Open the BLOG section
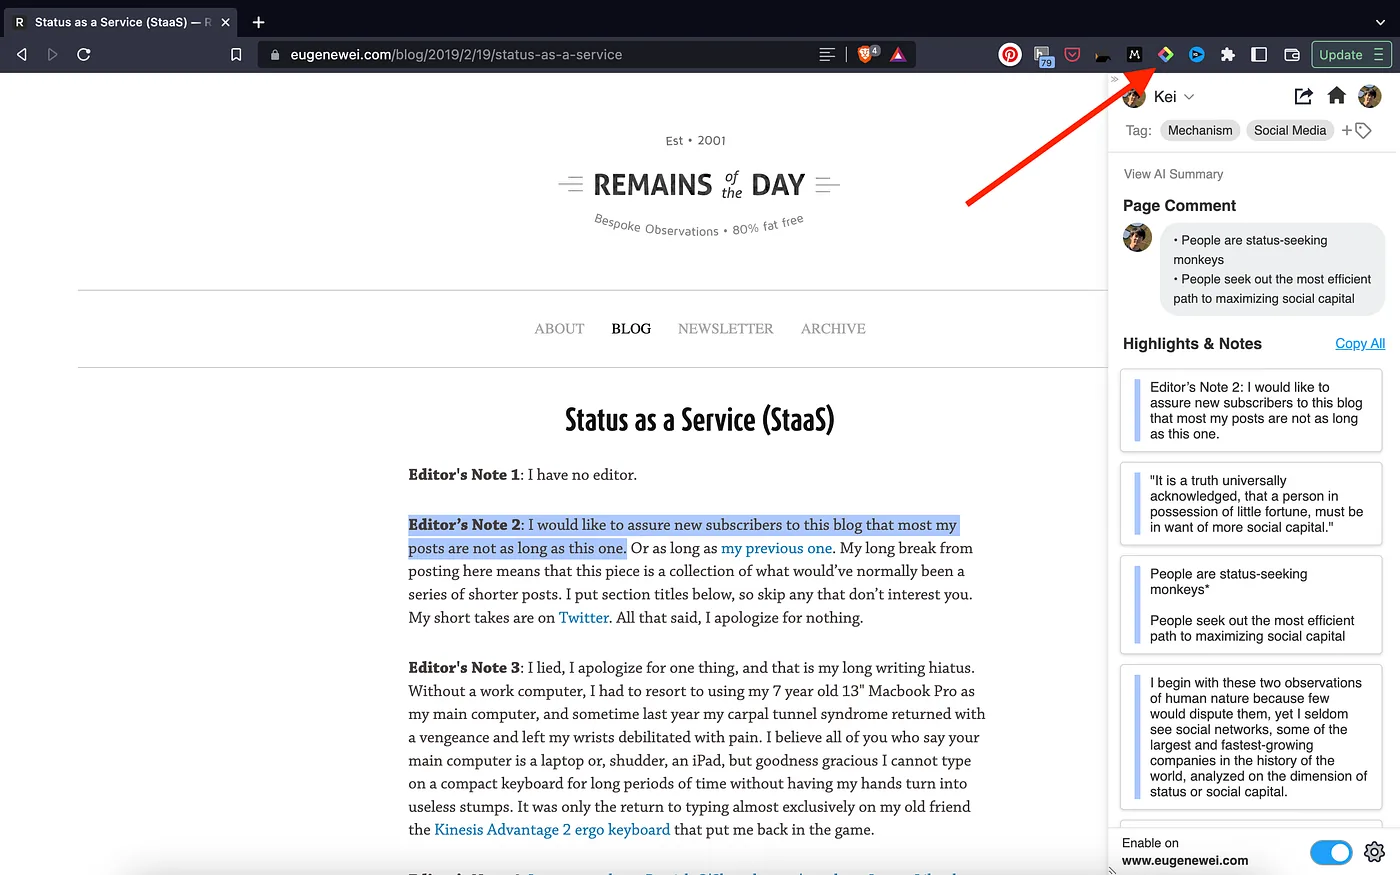Screen dimensions: 1400x875 631,329
